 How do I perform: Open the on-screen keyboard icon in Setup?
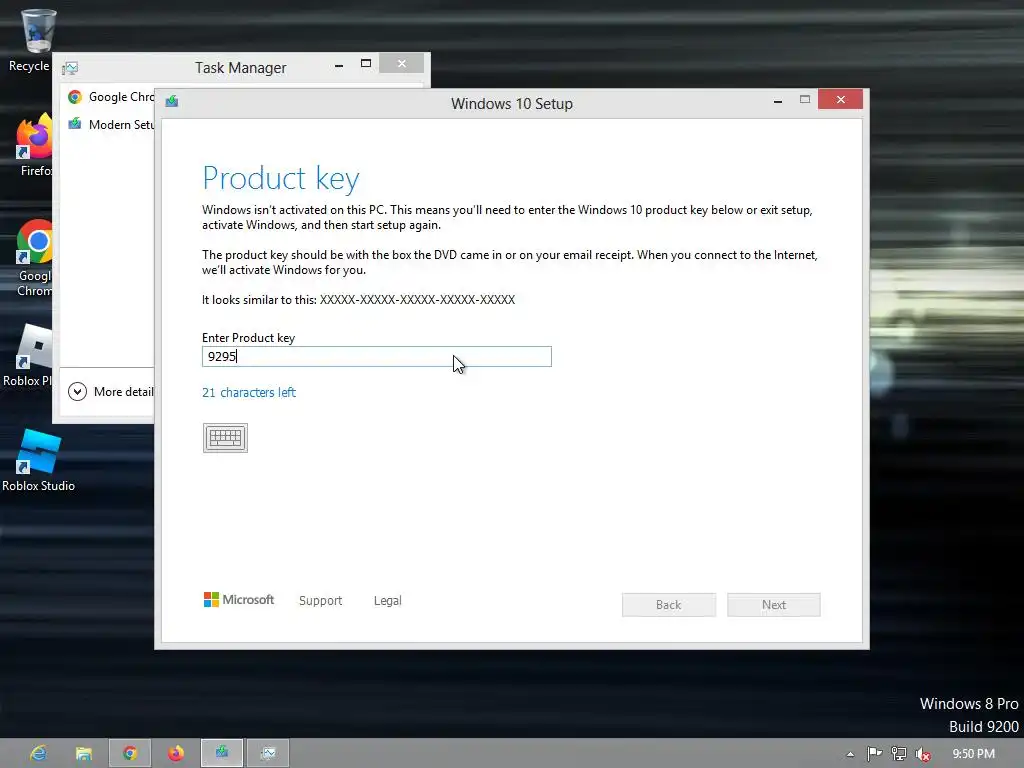pyautogui.click(x=225, y=438)
